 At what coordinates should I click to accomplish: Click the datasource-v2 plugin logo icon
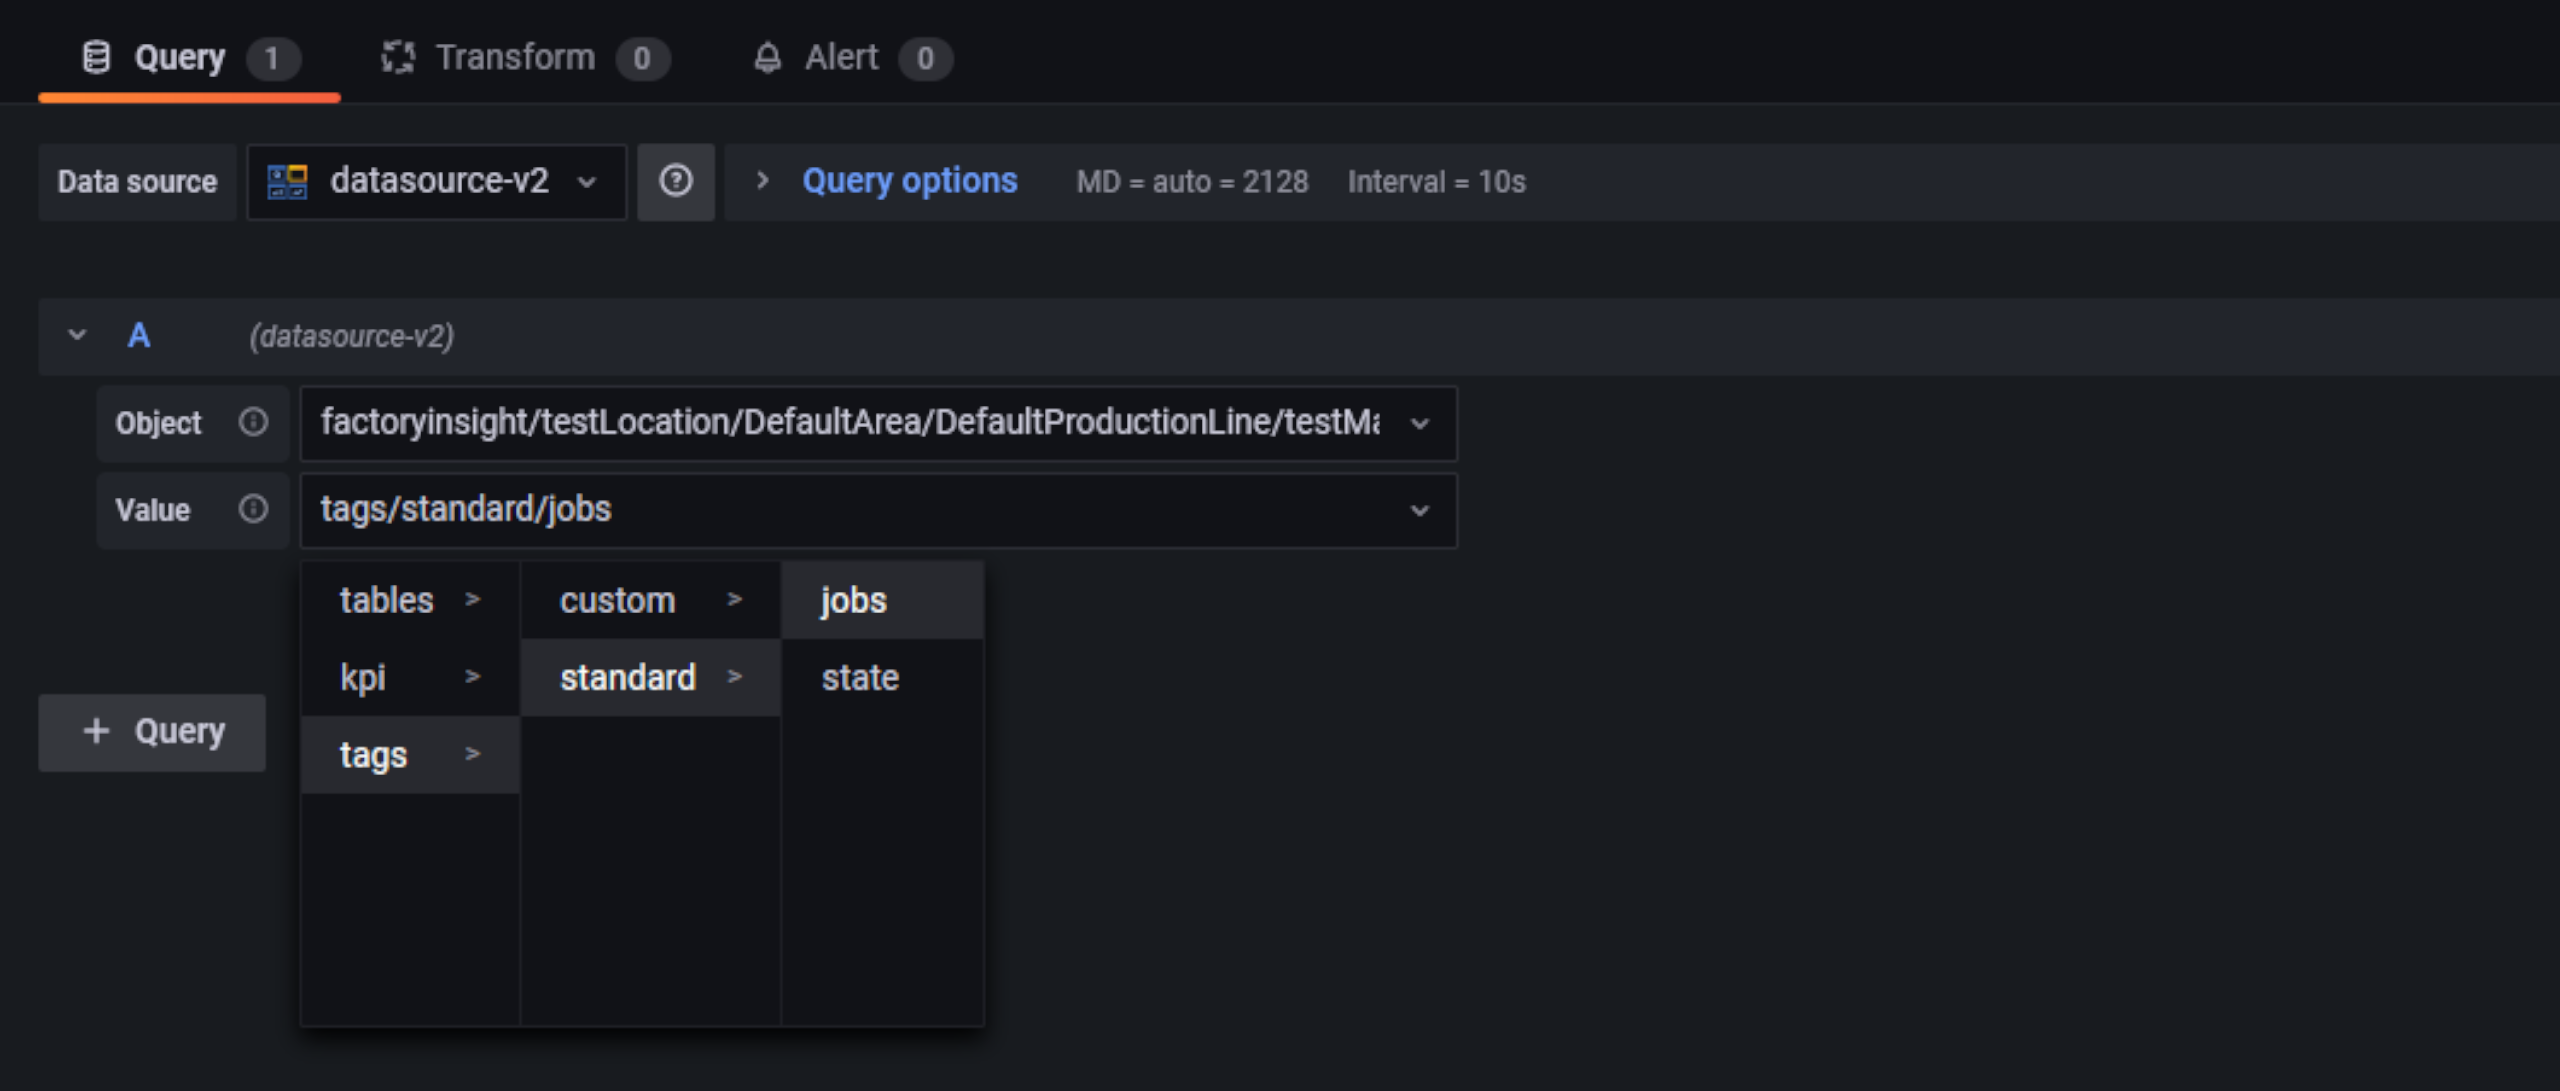coord(288,182)
